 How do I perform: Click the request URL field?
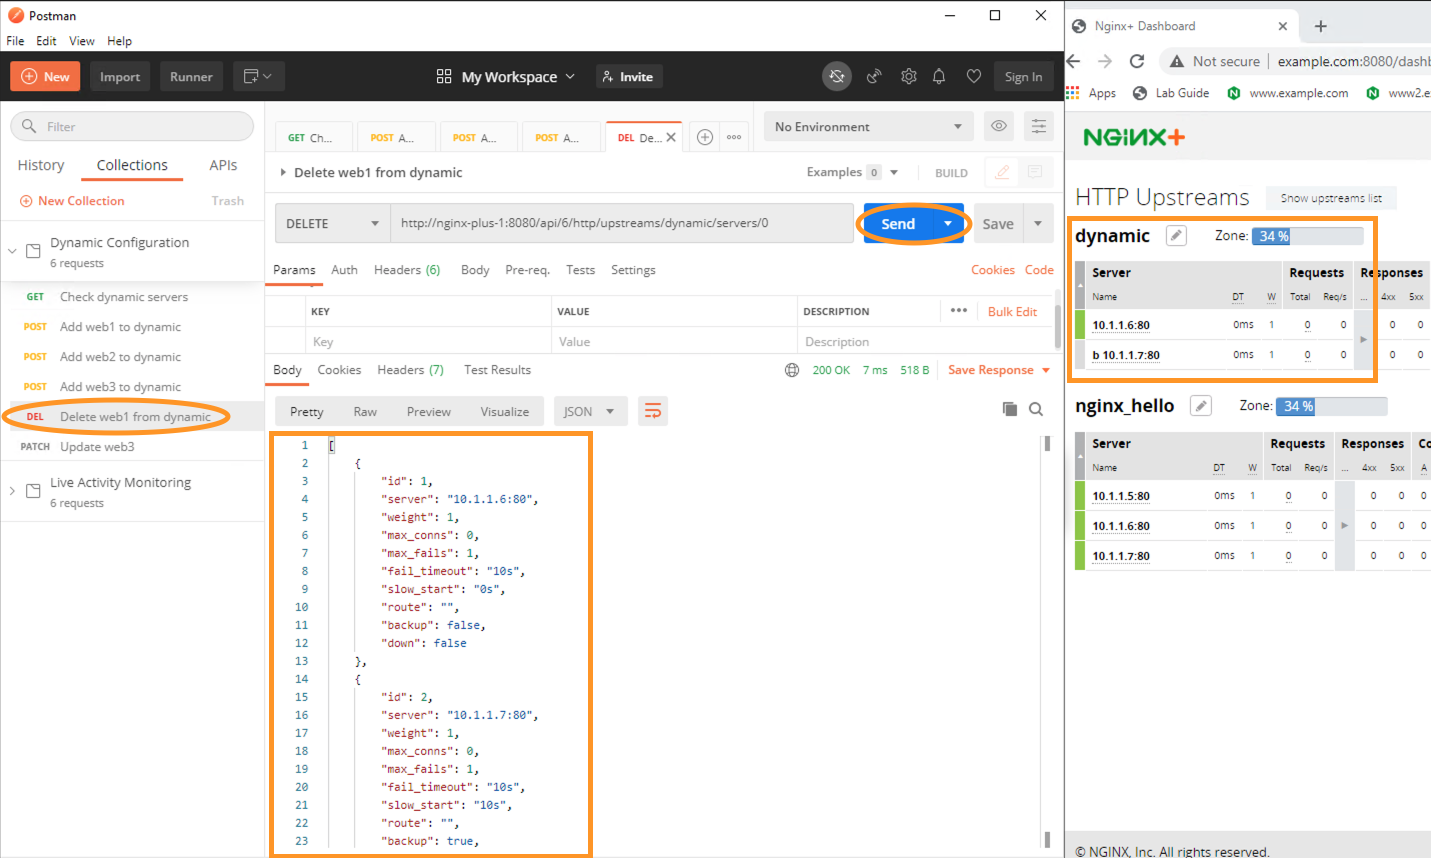[x=622, y=223]
